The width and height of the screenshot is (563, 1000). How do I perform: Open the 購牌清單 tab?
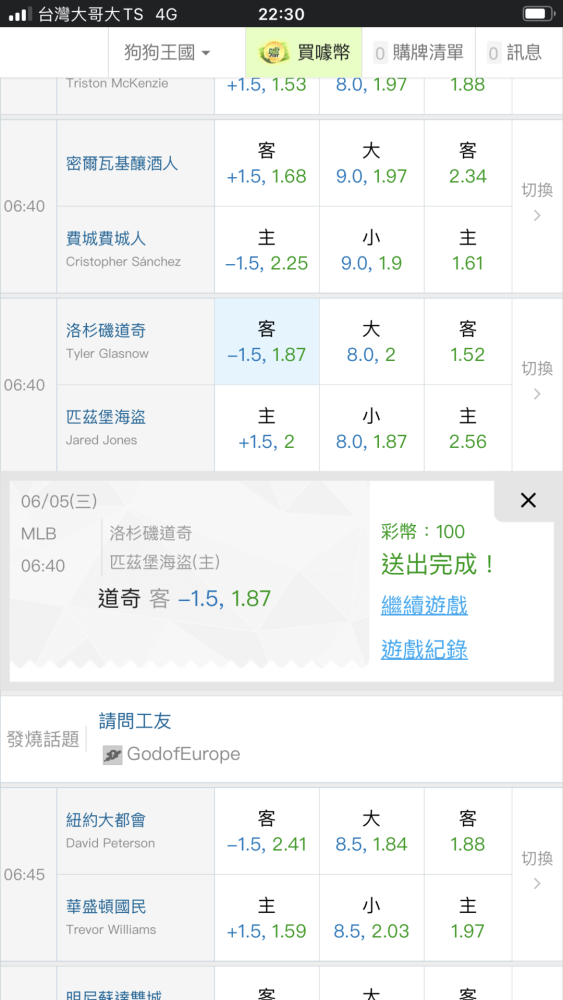coord(419,52)
